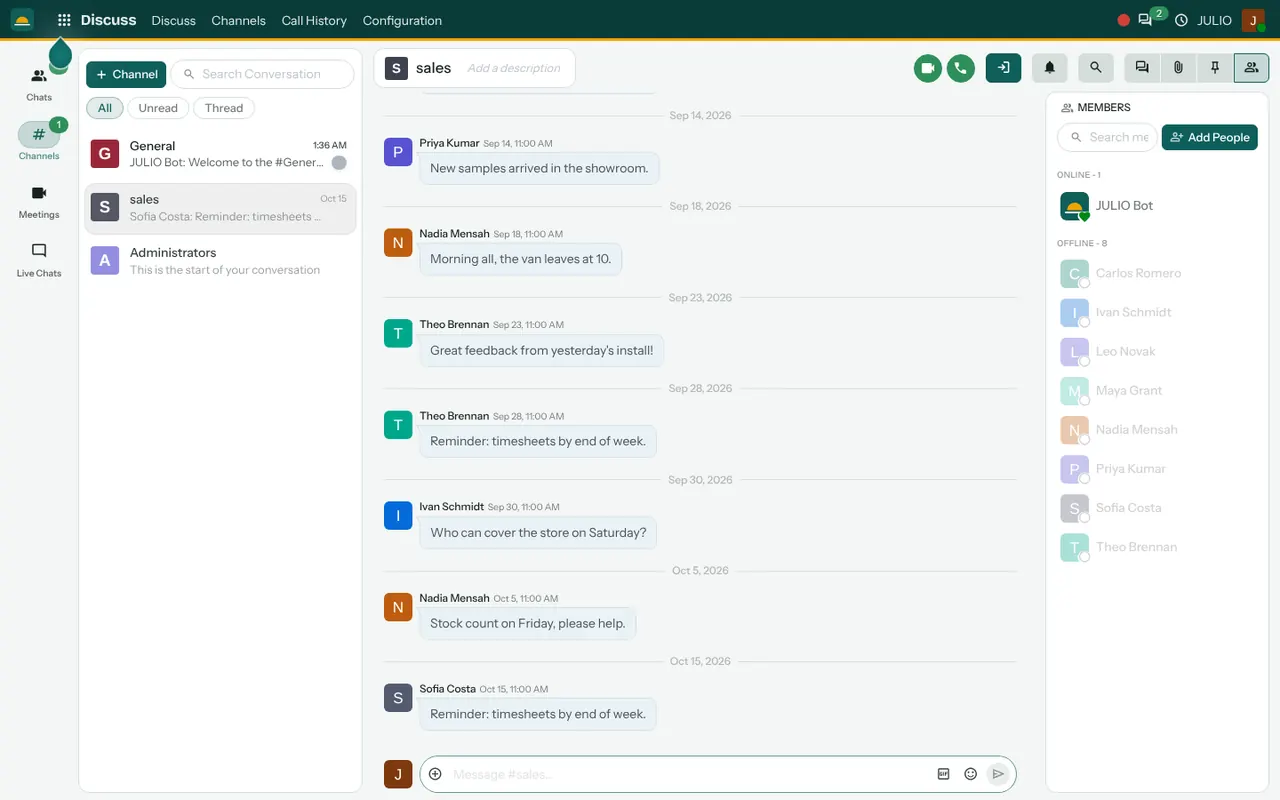Search messages with the magnifier icon
This screenshot has width=1280, height=800.
(1096, 68)
